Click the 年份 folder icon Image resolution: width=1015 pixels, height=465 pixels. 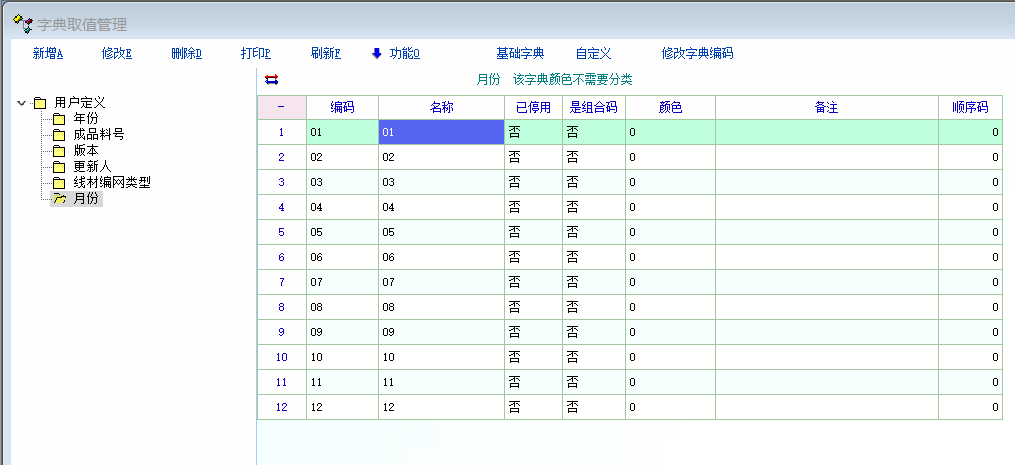coord(59,119)
